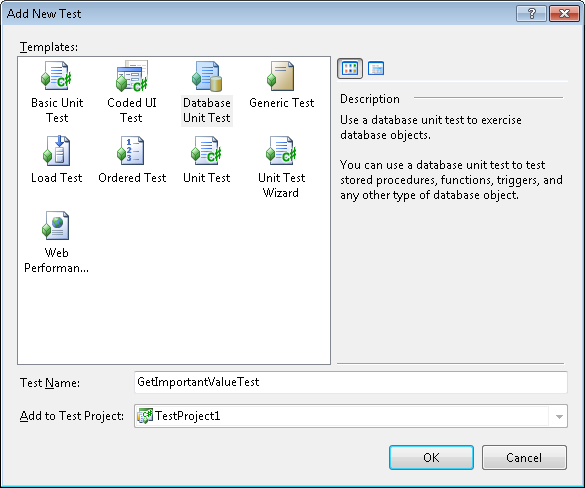Click the "Add to Test Project:" label
585x488 pixels.
72,416
